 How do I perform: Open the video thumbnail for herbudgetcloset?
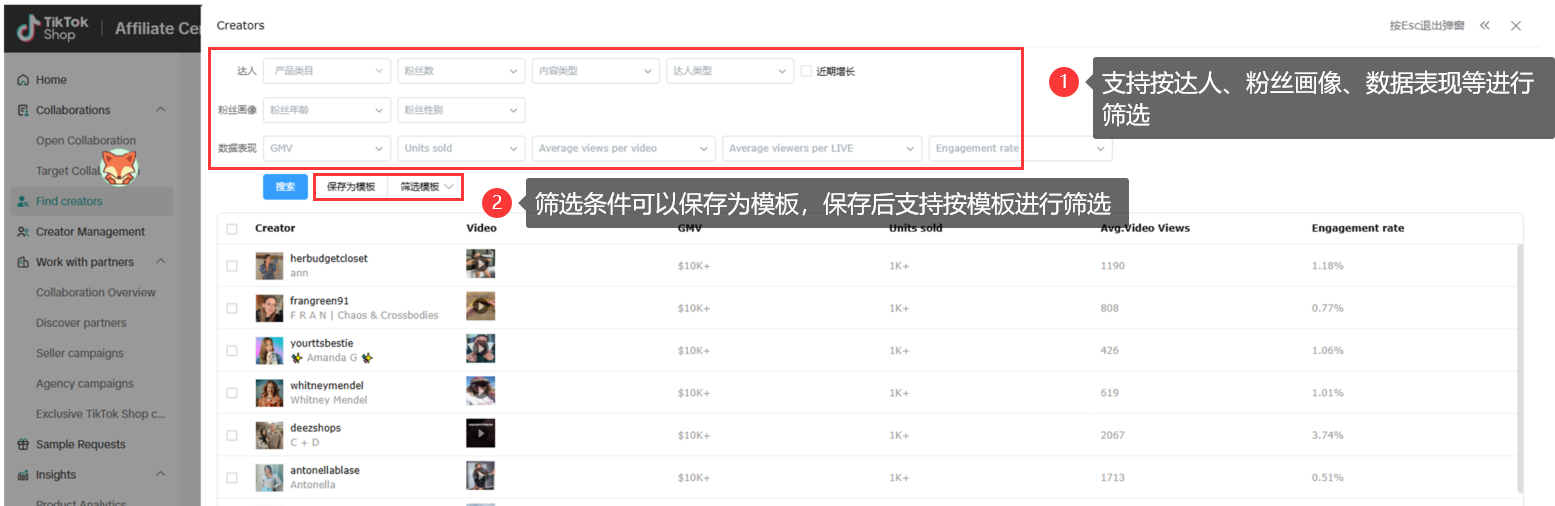coord(481,264)
